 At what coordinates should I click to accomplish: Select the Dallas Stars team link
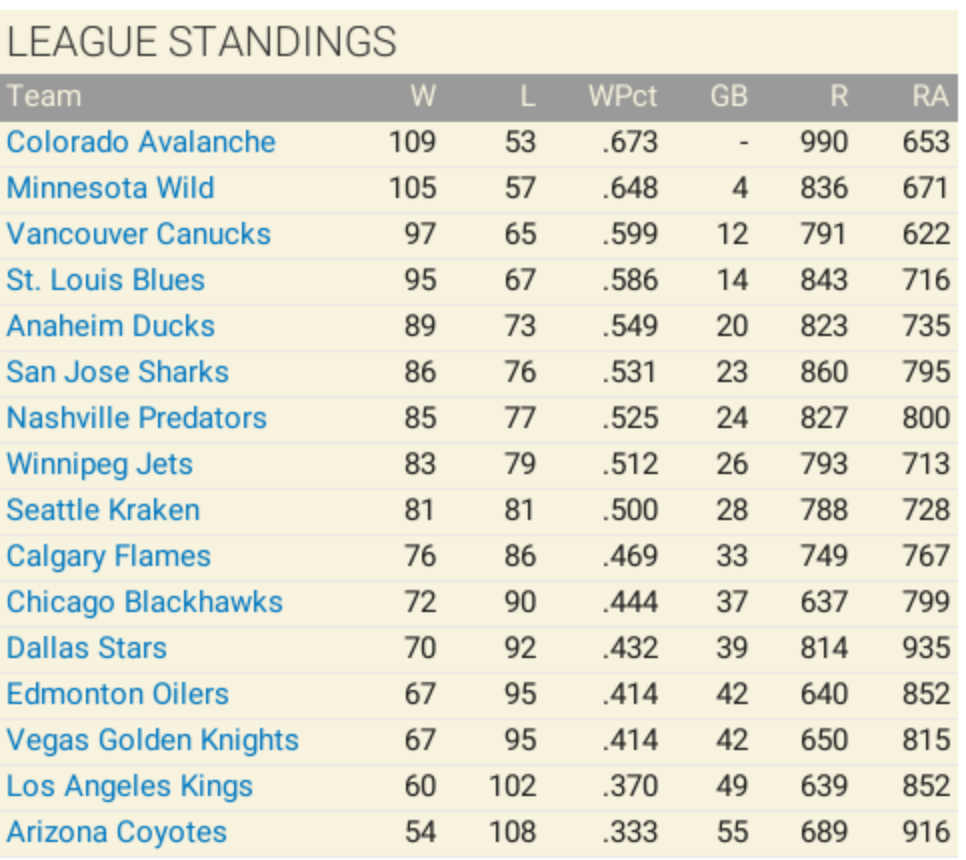tap(86, 648)
